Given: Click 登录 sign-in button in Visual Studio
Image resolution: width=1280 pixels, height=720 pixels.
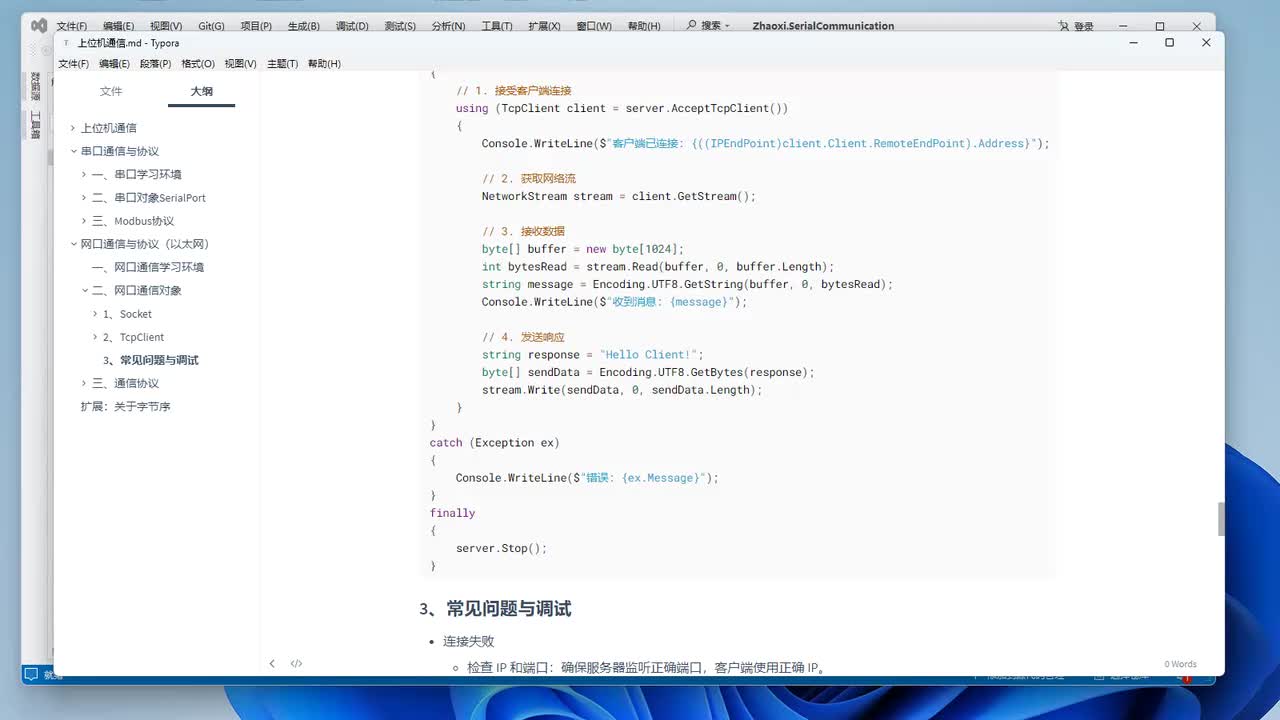Looking at the screenshot, I should point(1084,27).
